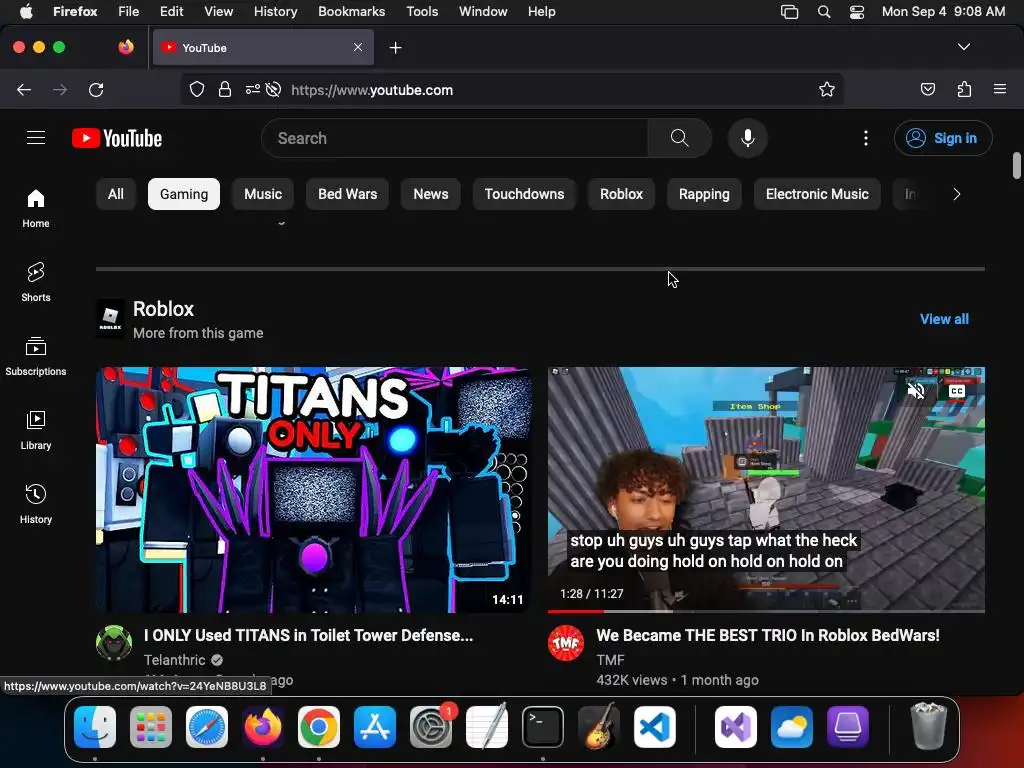Open Safari from the Dock
1024x768 pixels.
click(x=206, y=727)
